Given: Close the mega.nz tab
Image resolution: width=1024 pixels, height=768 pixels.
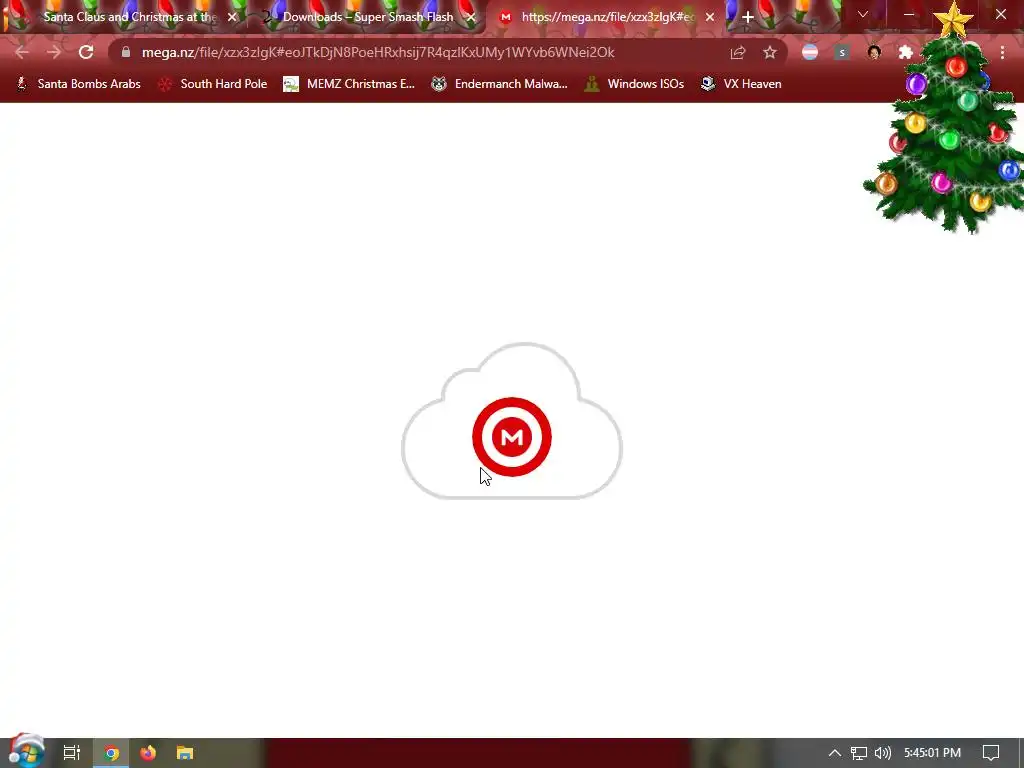Looking at the screenshot, I should click(710, 17).
